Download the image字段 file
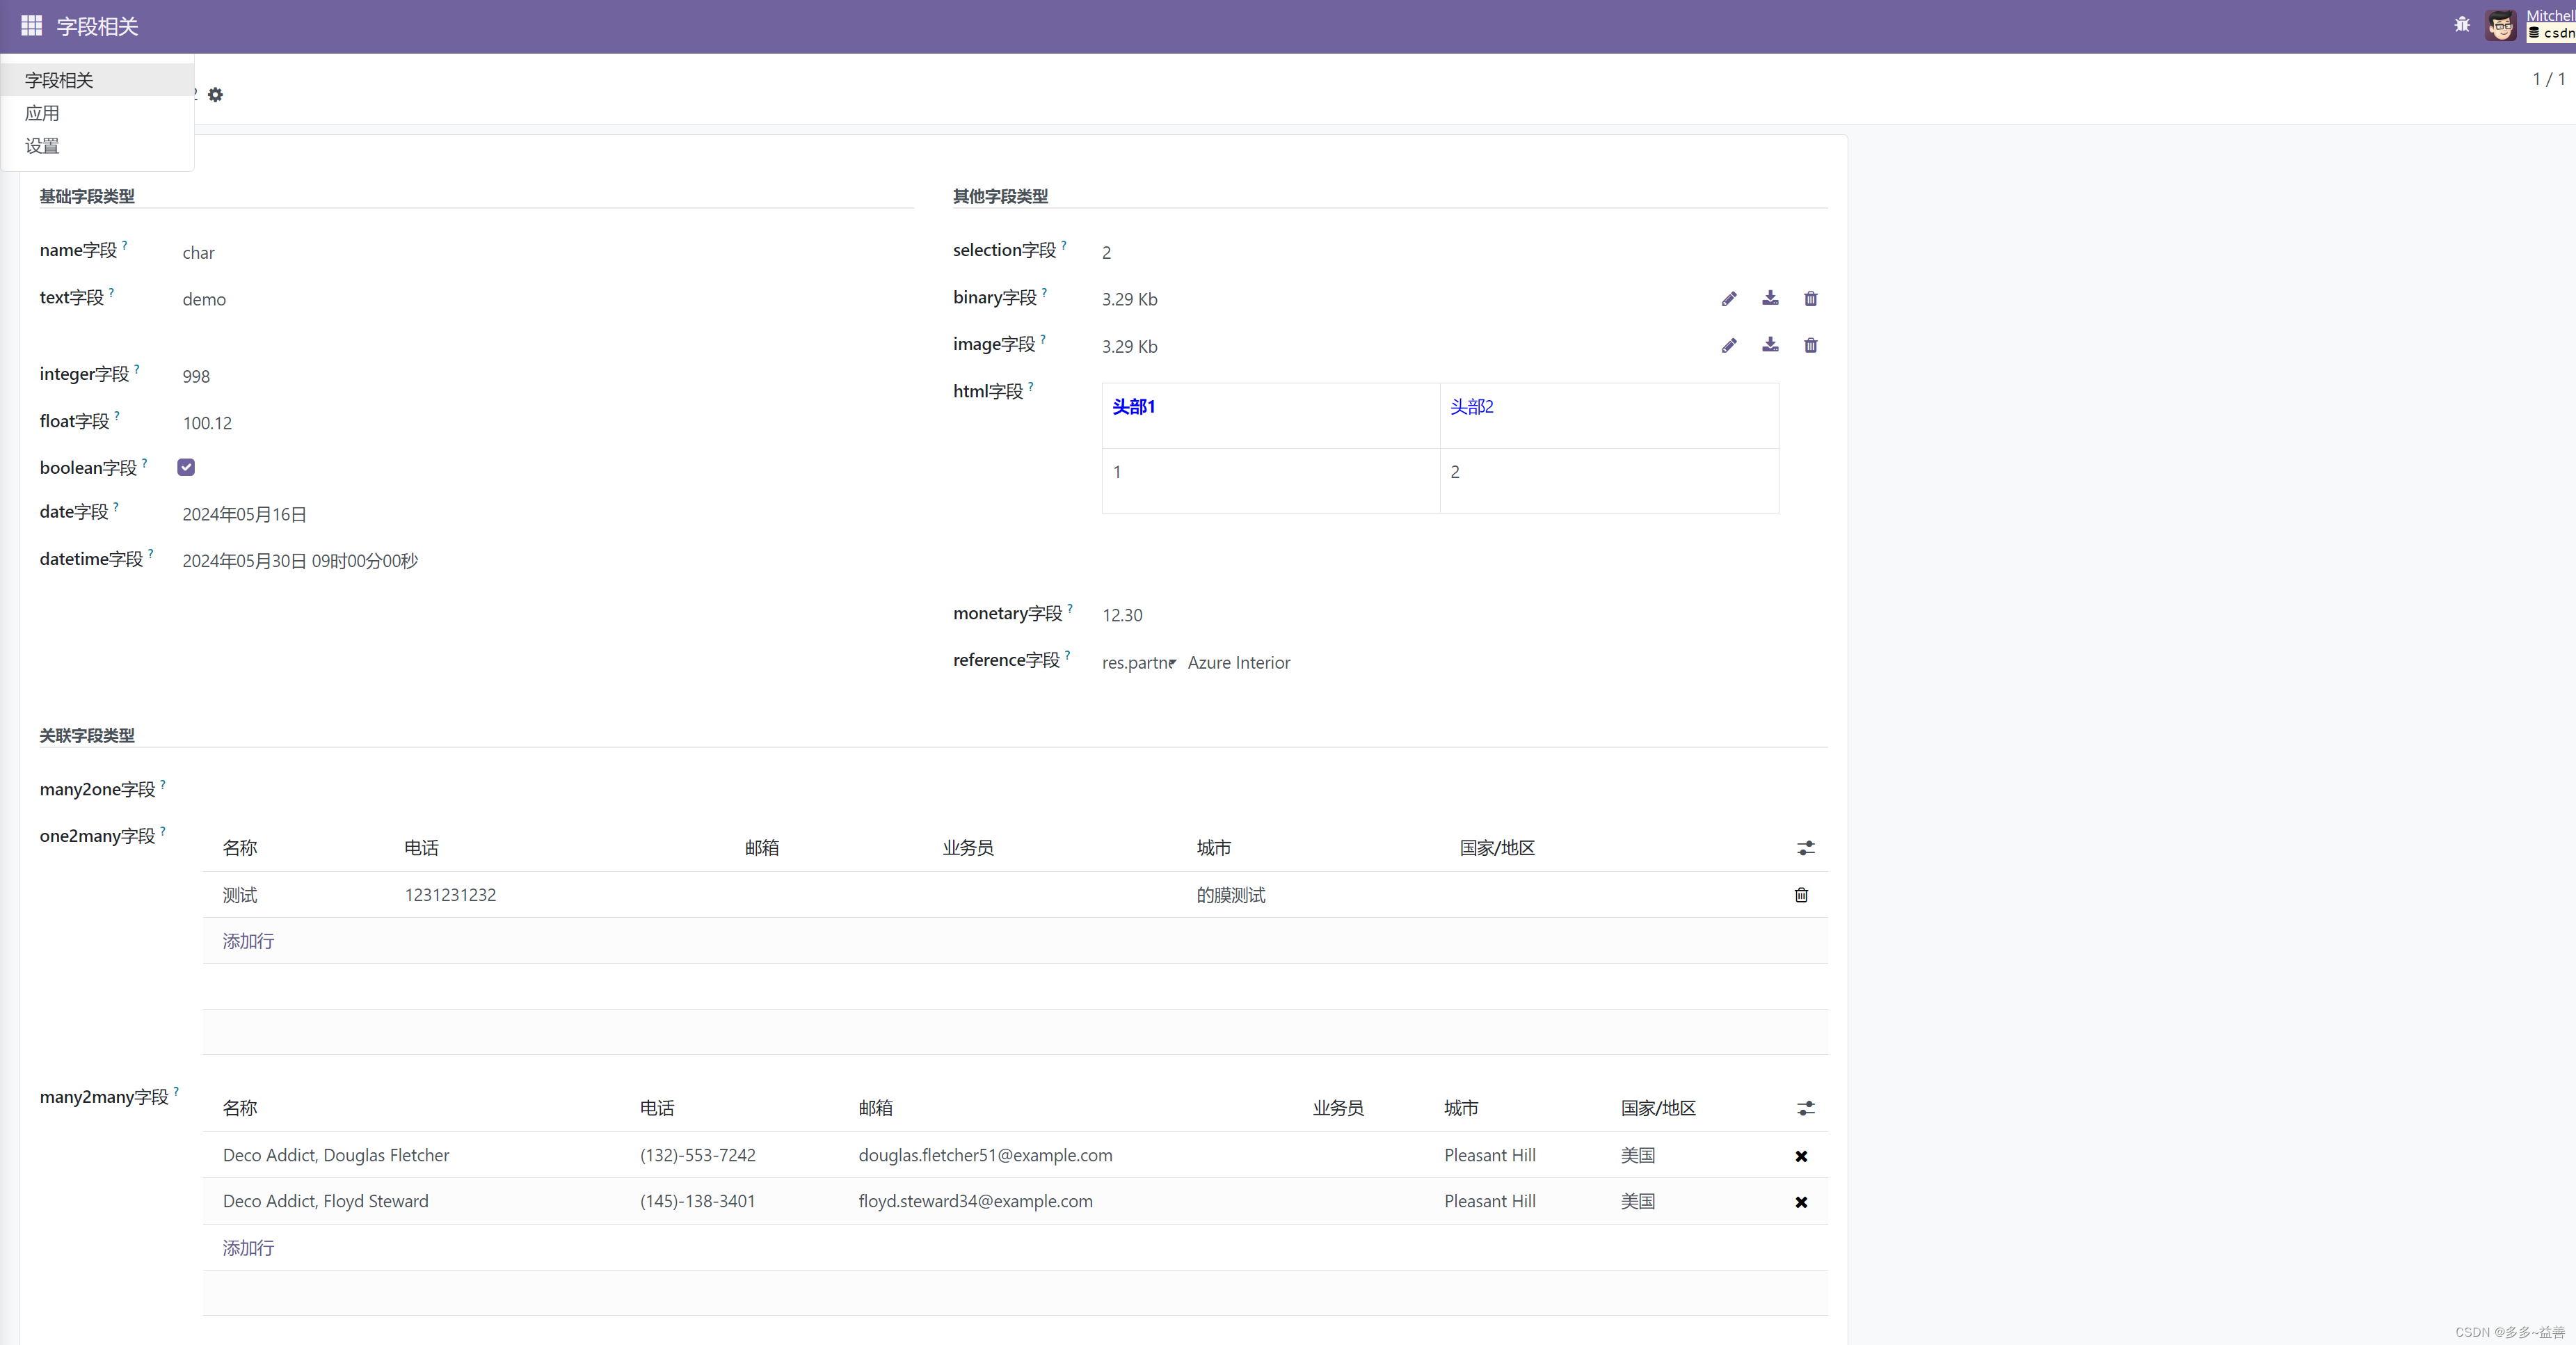 pos(1770,346)
